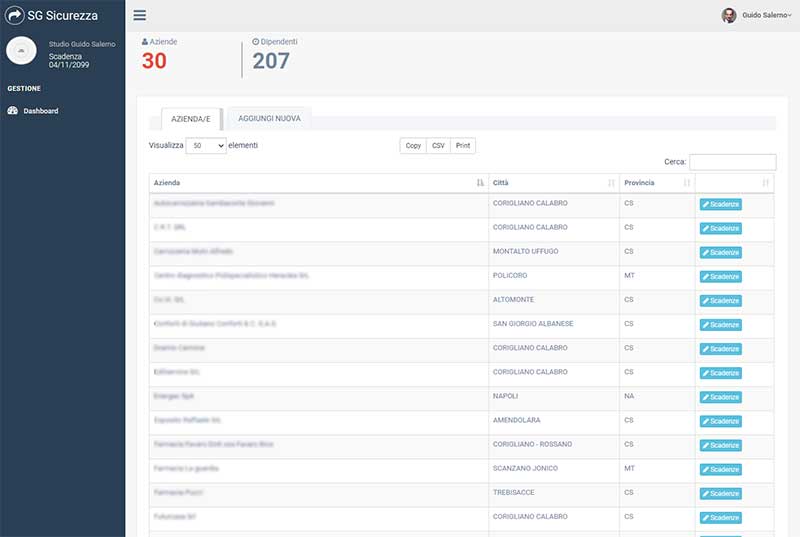Click the Scadenza 04/11/2099 sidebar text
The image size is (800, 537).
click(69, 61)
